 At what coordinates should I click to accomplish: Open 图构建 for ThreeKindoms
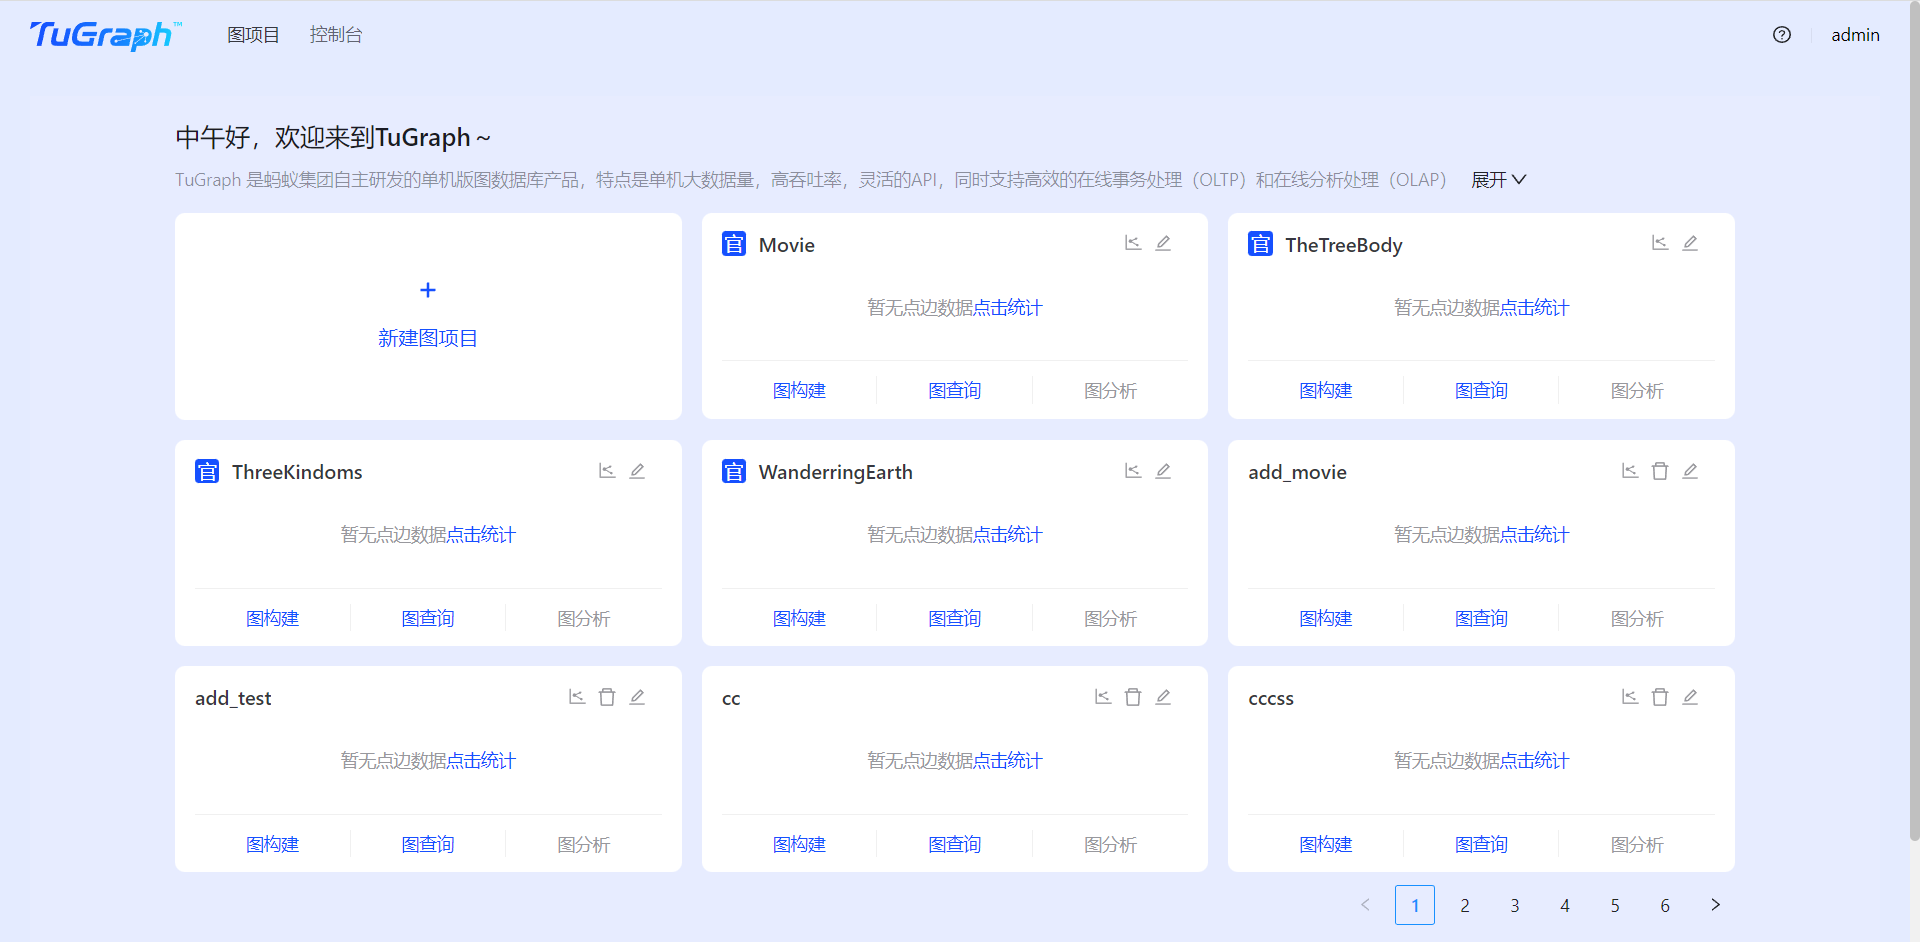[273, 619]
